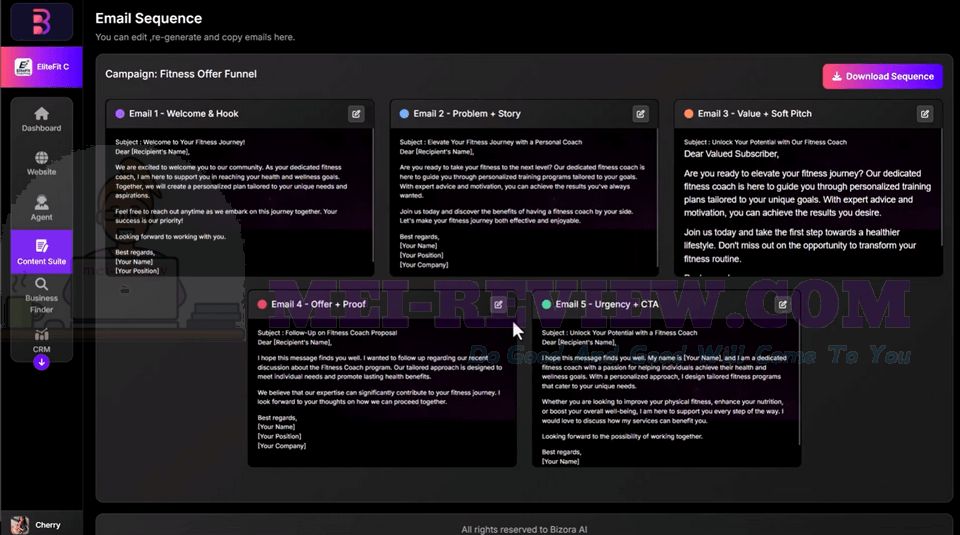
Task: Click the Dashboard home icon
Action: coord(42,113)
